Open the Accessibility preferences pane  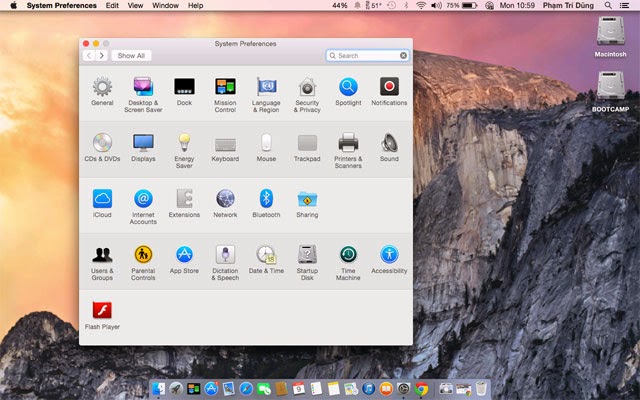pyautogui.click(x=389, y=259)
